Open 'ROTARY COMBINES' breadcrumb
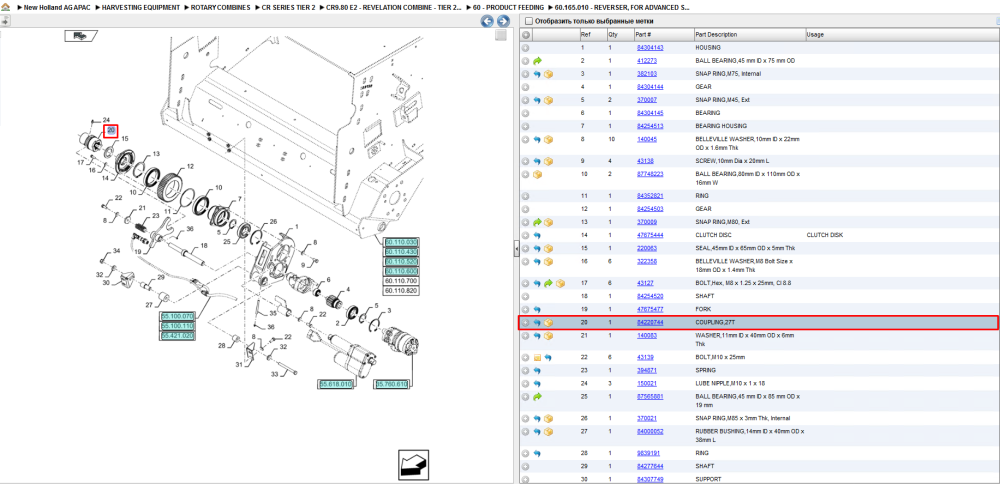The height and width of the screenshot is (484, 1000). point(219,7)
